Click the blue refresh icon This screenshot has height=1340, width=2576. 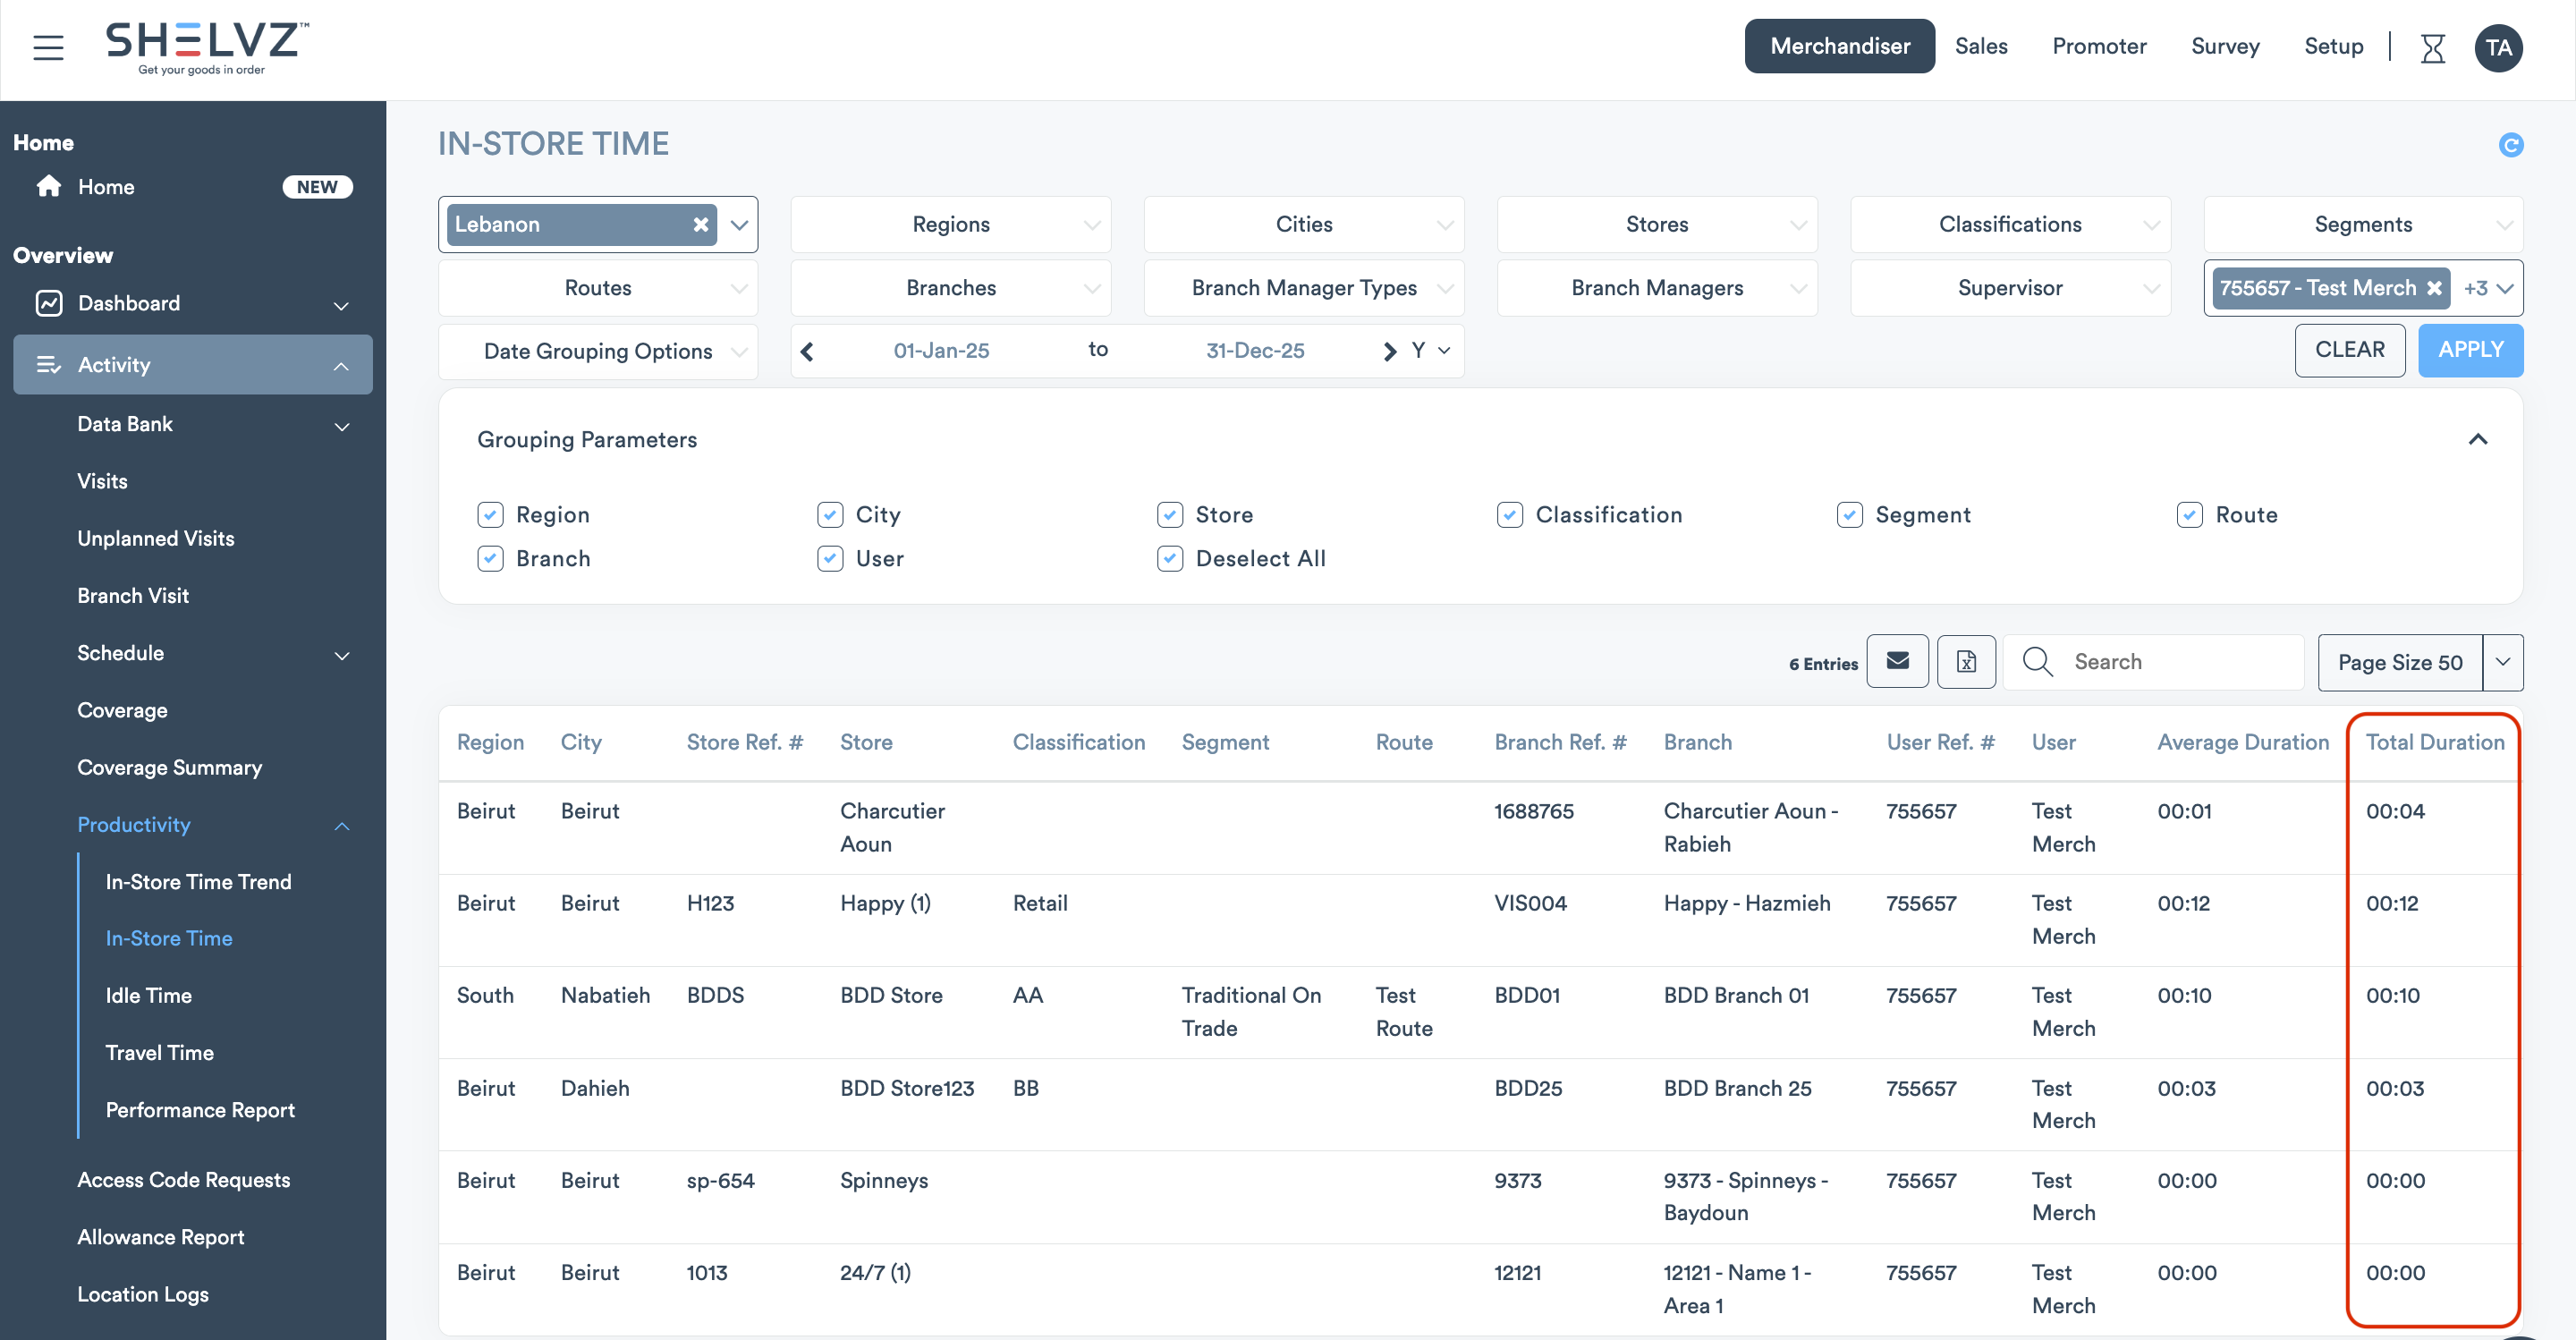pos(2510,145)
